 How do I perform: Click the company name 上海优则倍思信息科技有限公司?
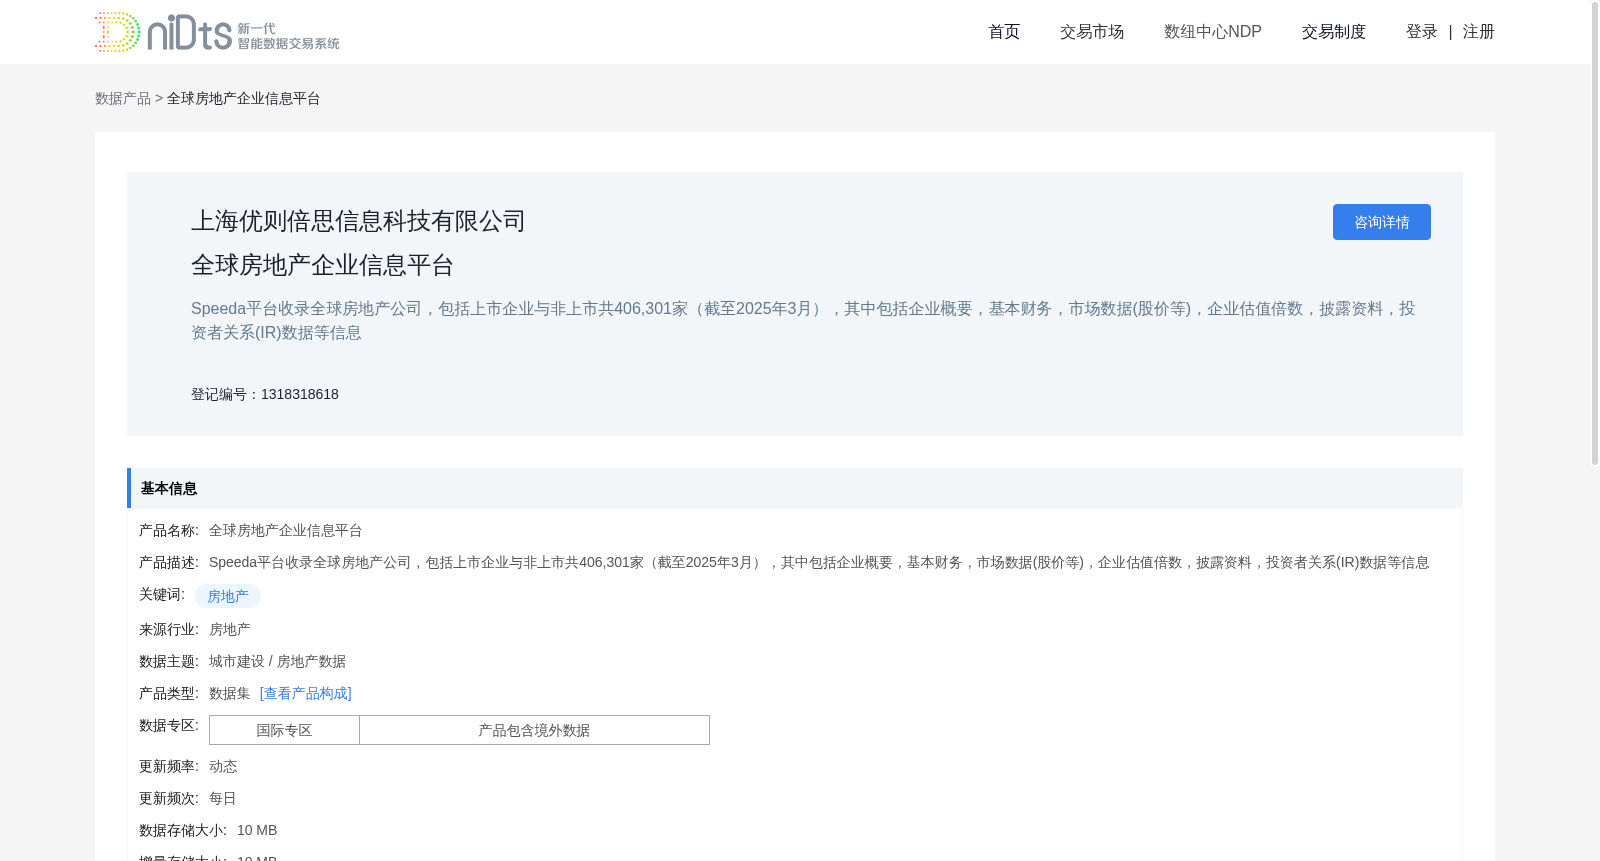359,221
